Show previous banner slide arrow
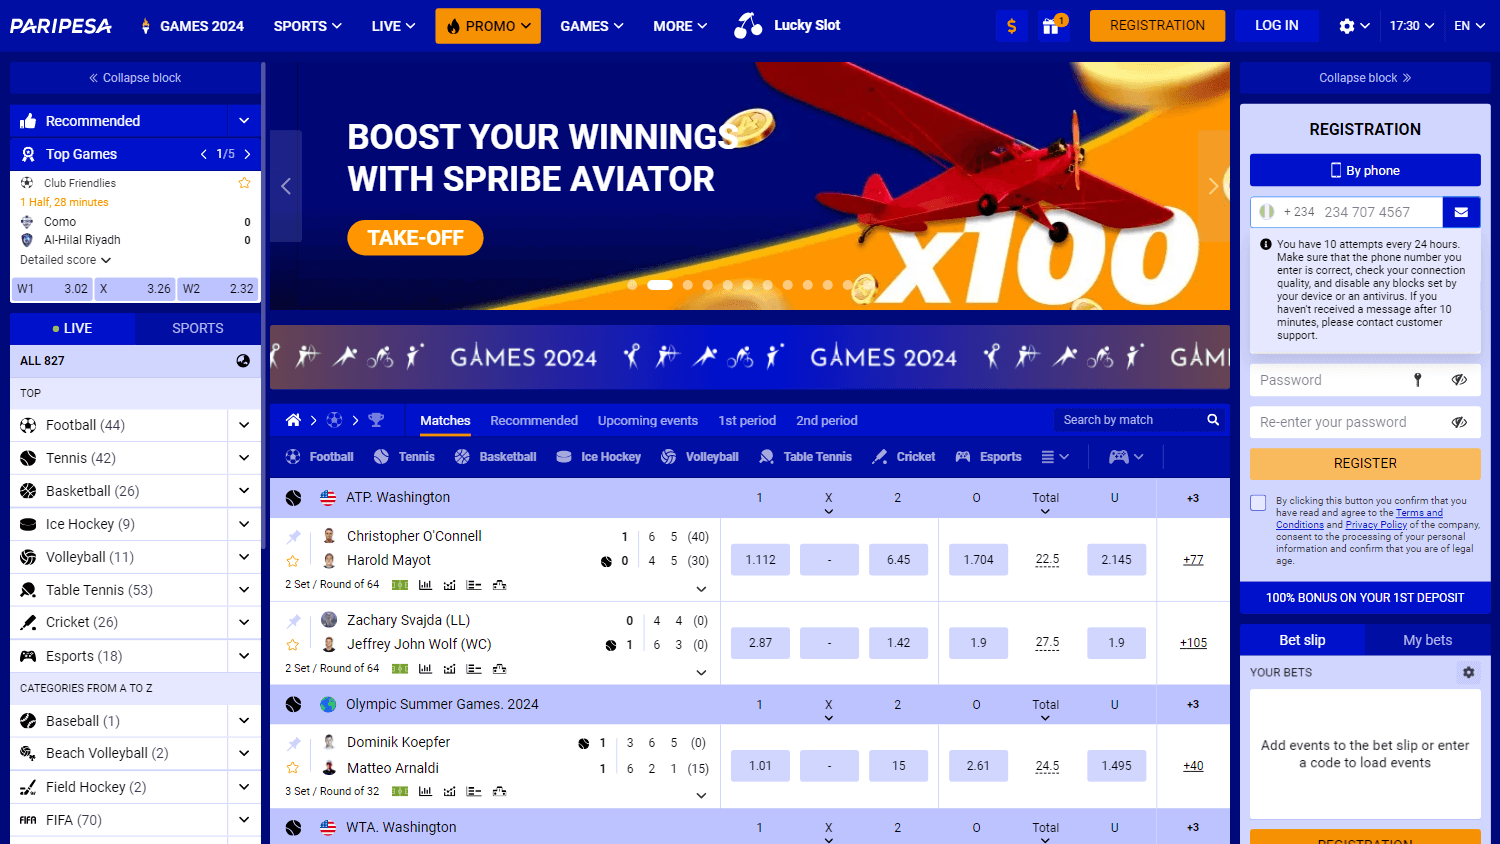The height and width of the screenshot is (844, 1500). point(286,186)
